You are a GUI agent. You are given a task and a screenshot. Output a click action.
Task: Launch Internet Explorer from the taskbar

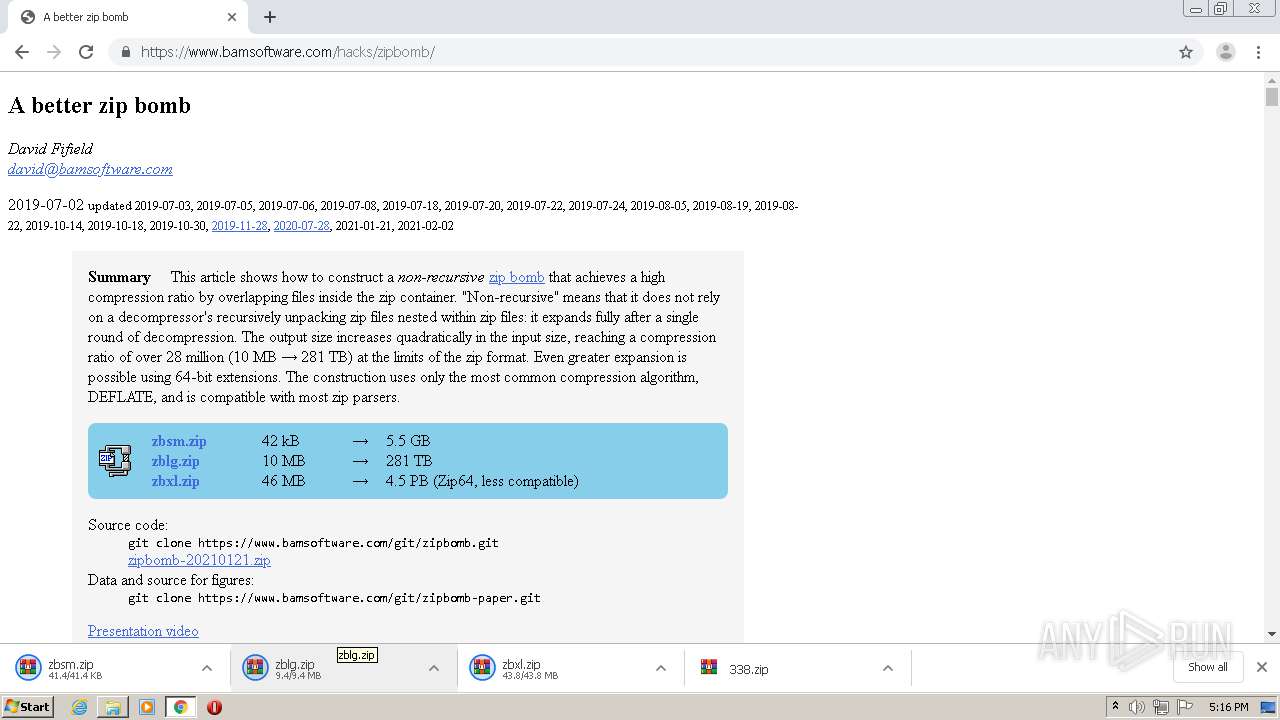point(80,707)
